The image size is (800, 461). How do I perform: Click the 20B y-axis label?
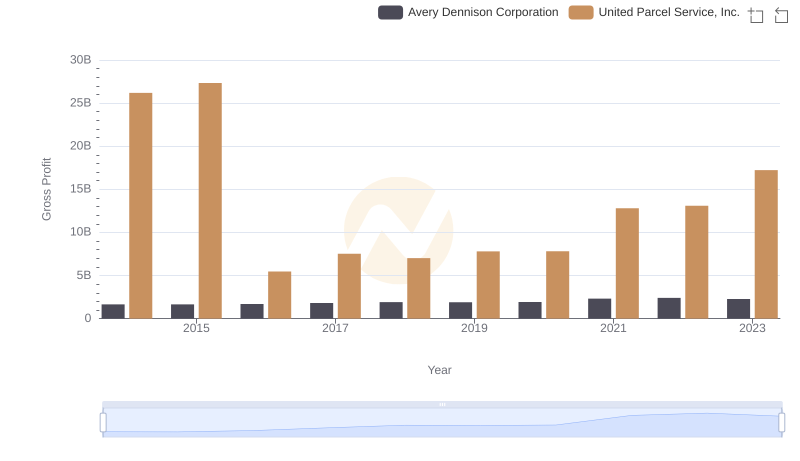coord(81,146)
